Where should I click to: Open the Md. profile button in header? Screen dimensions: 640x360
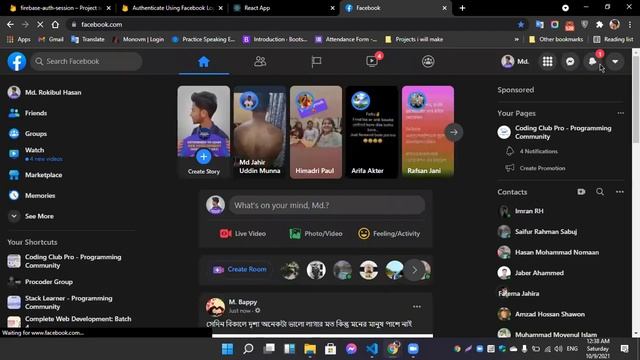tap(515, 62)
